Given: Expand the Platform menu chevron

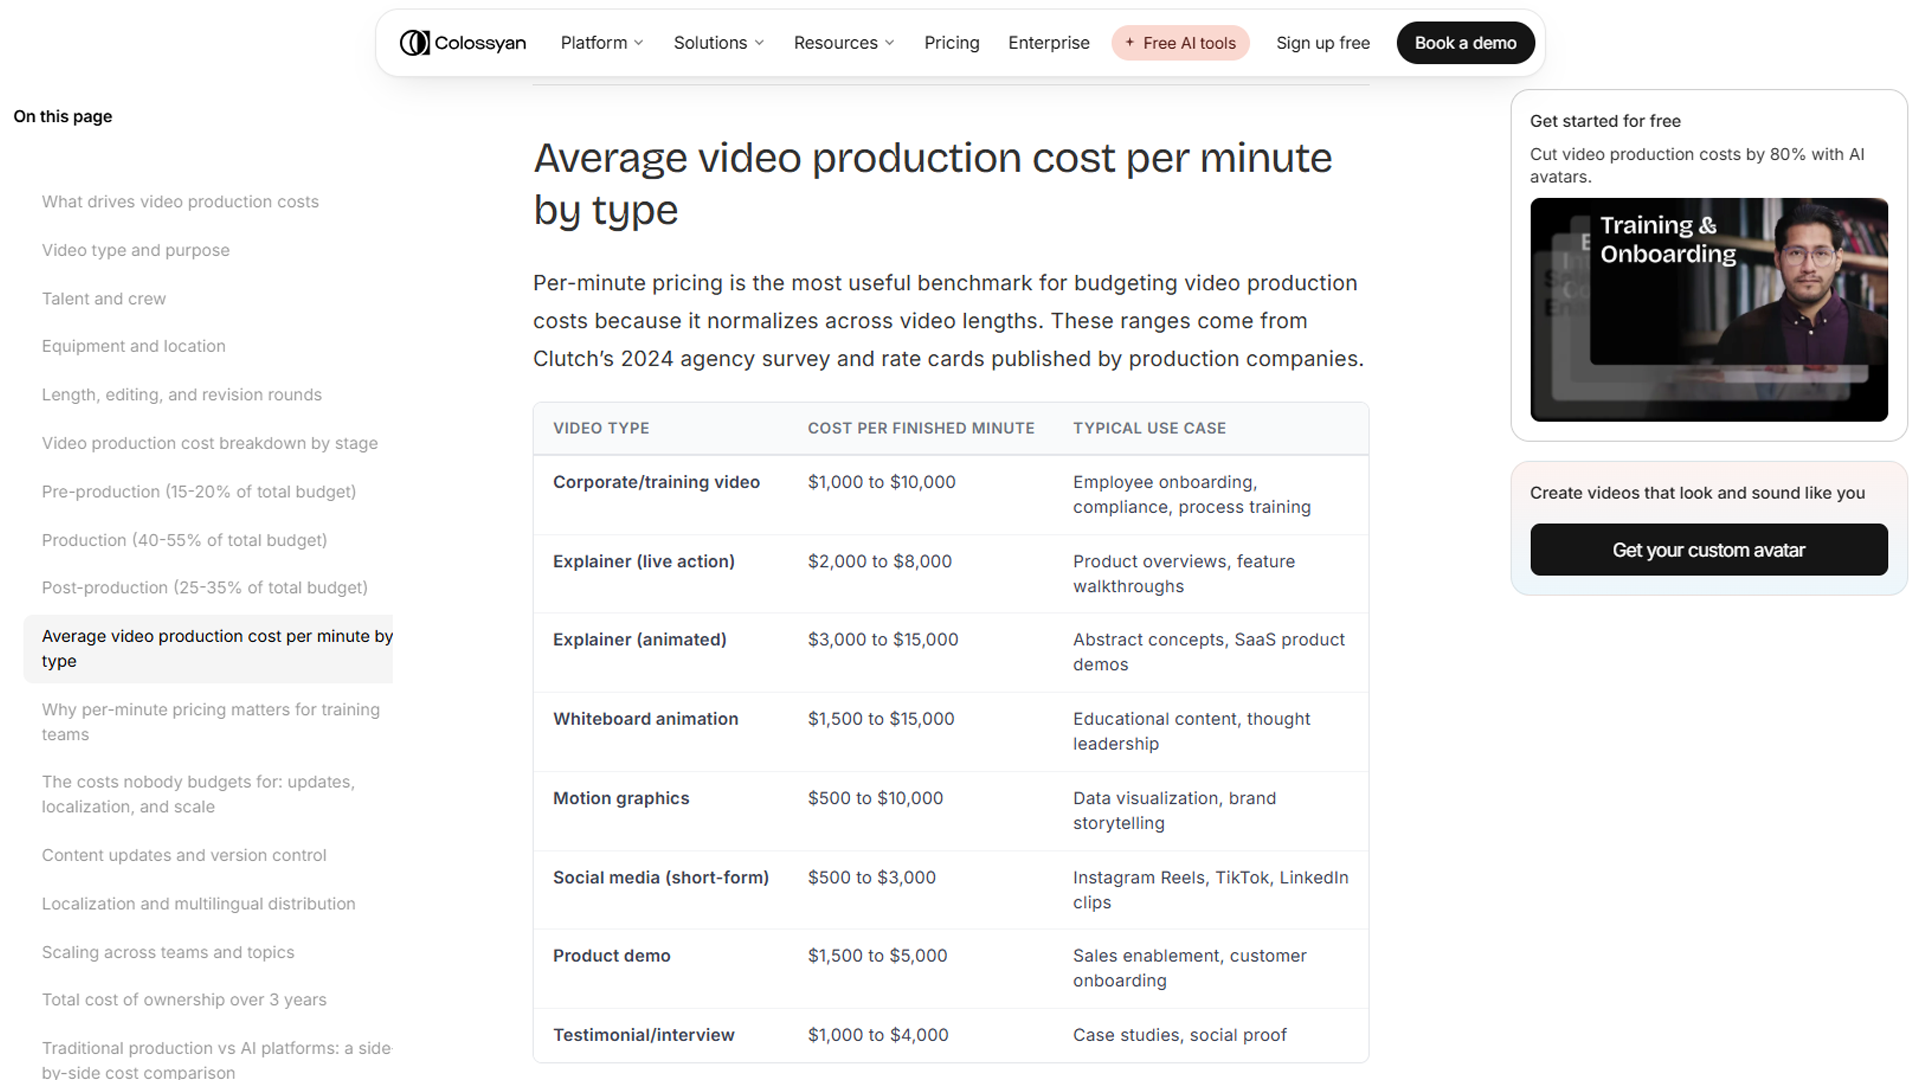Looking at the screenshot, I should pyautogui.click(x=639, y=43).
